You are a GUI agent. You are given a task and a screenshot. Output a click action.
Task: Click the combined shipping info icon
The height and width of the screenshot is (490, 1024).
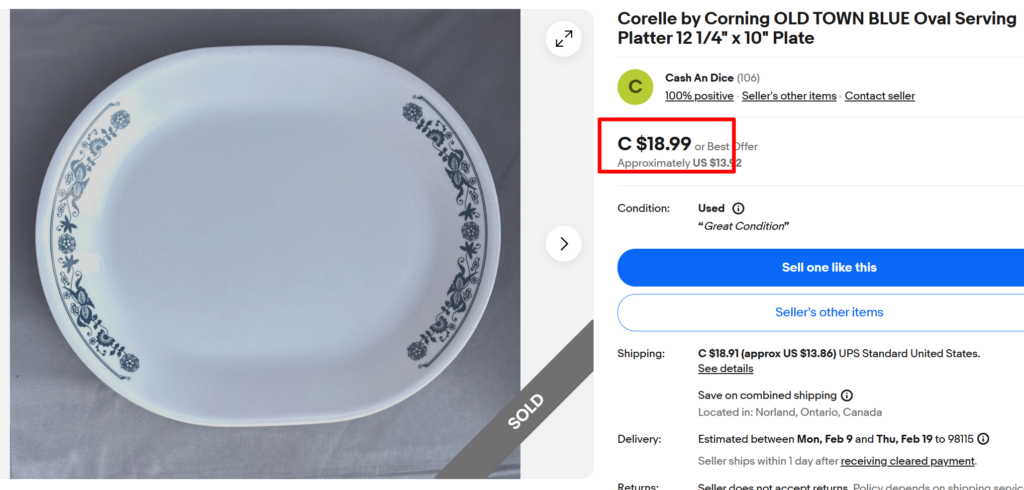847,395
